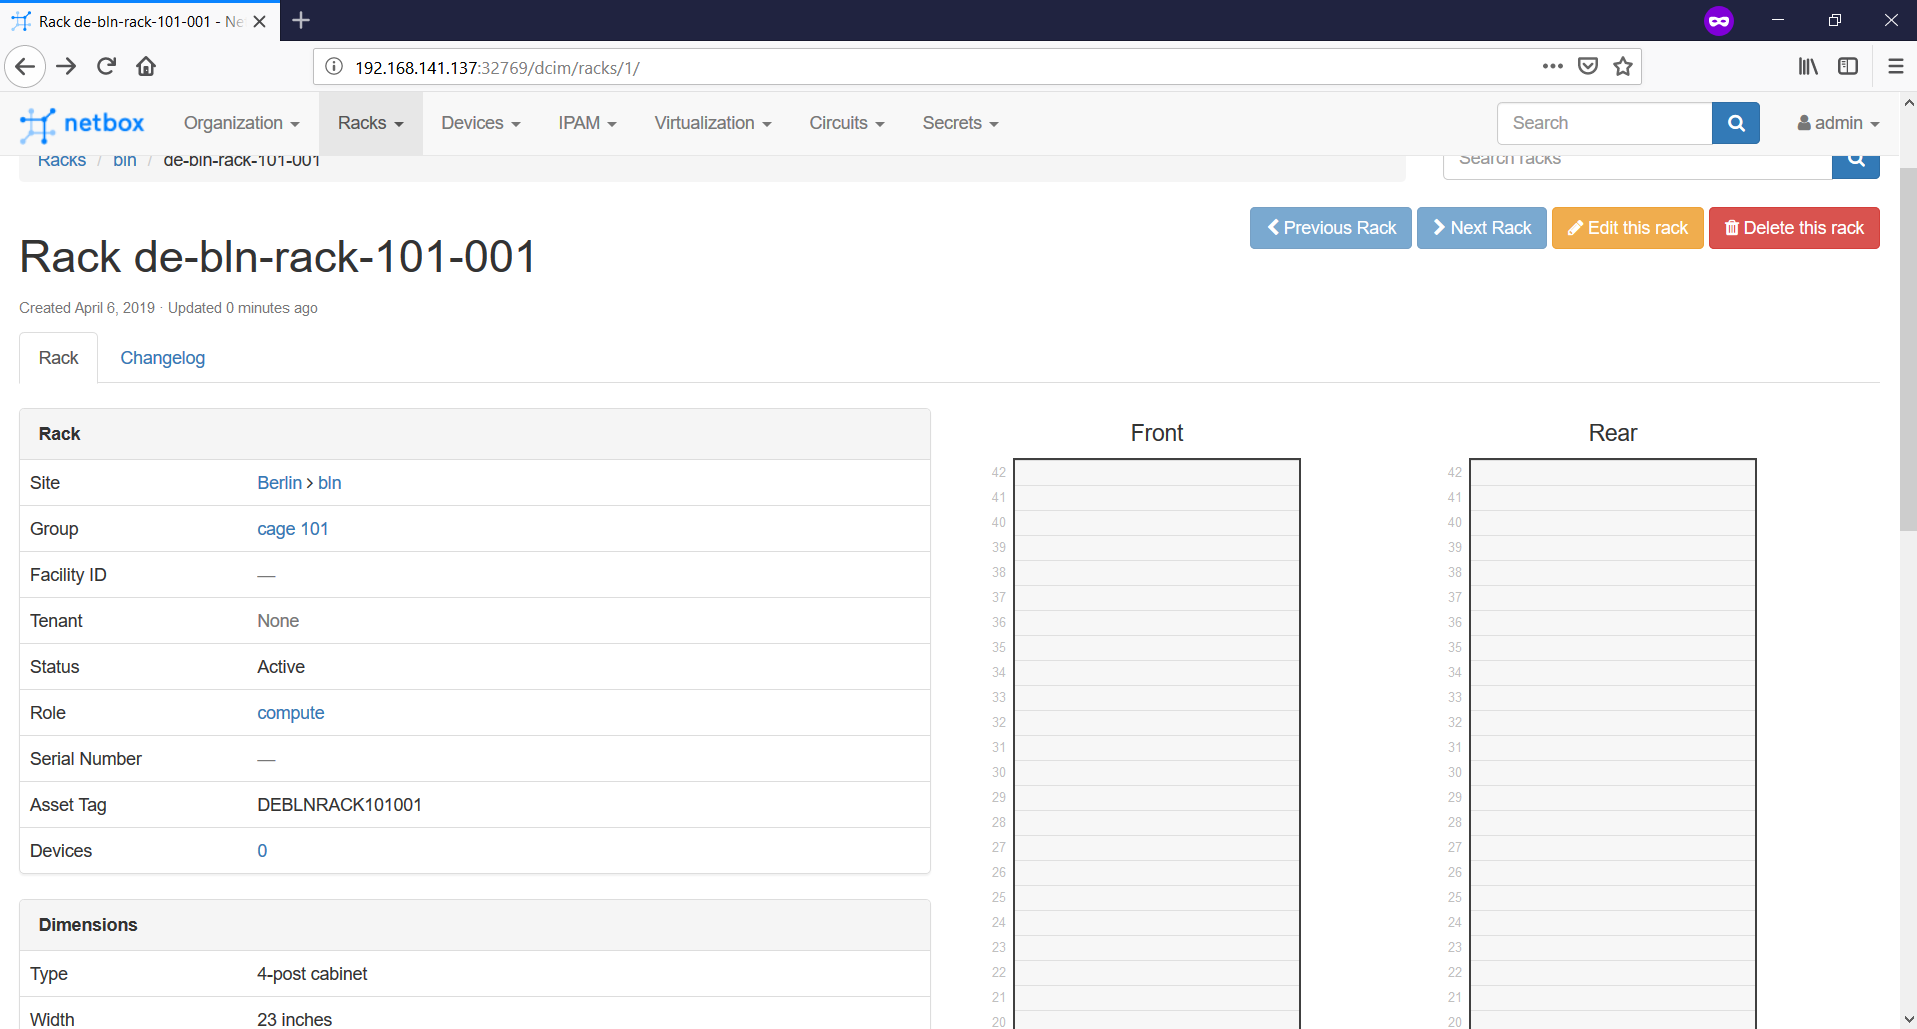
Task: Open a new browser tab
Action: [301, 20]
